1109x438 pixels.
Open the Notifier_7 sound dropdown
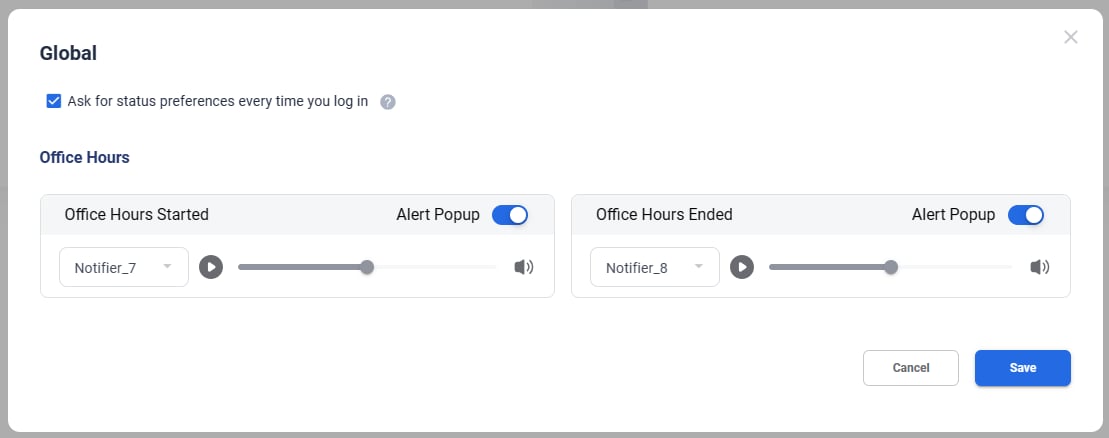point(124,267)
